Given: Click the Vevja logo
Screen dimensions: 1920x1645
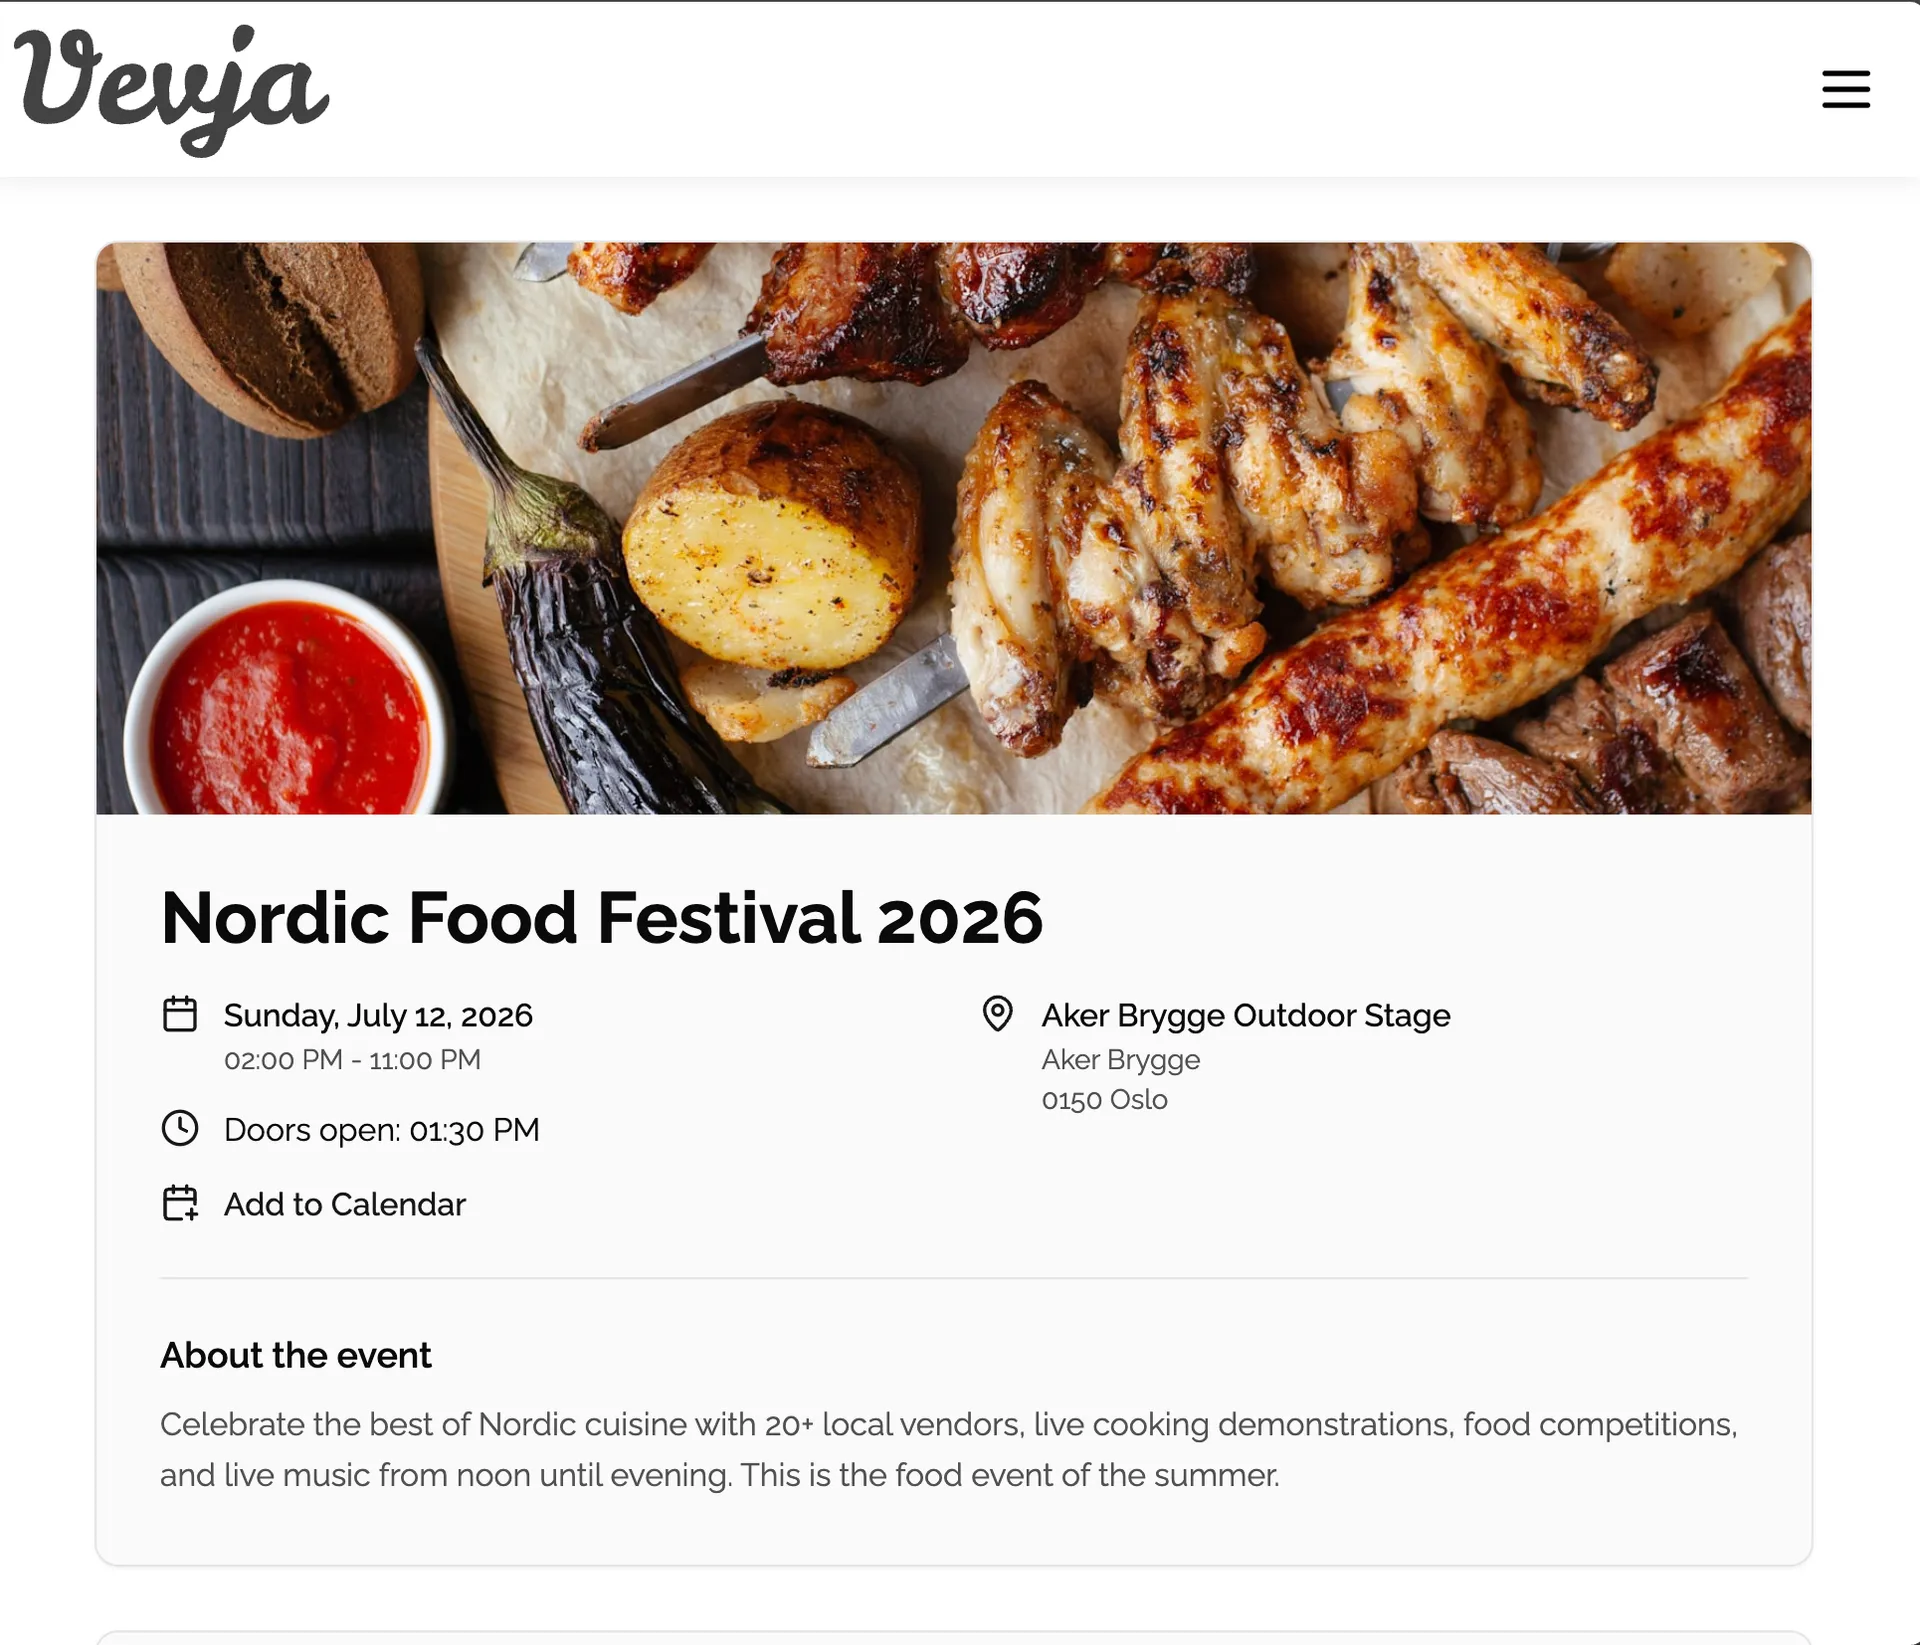Looking at the screenshot, I should pos(172,90).
